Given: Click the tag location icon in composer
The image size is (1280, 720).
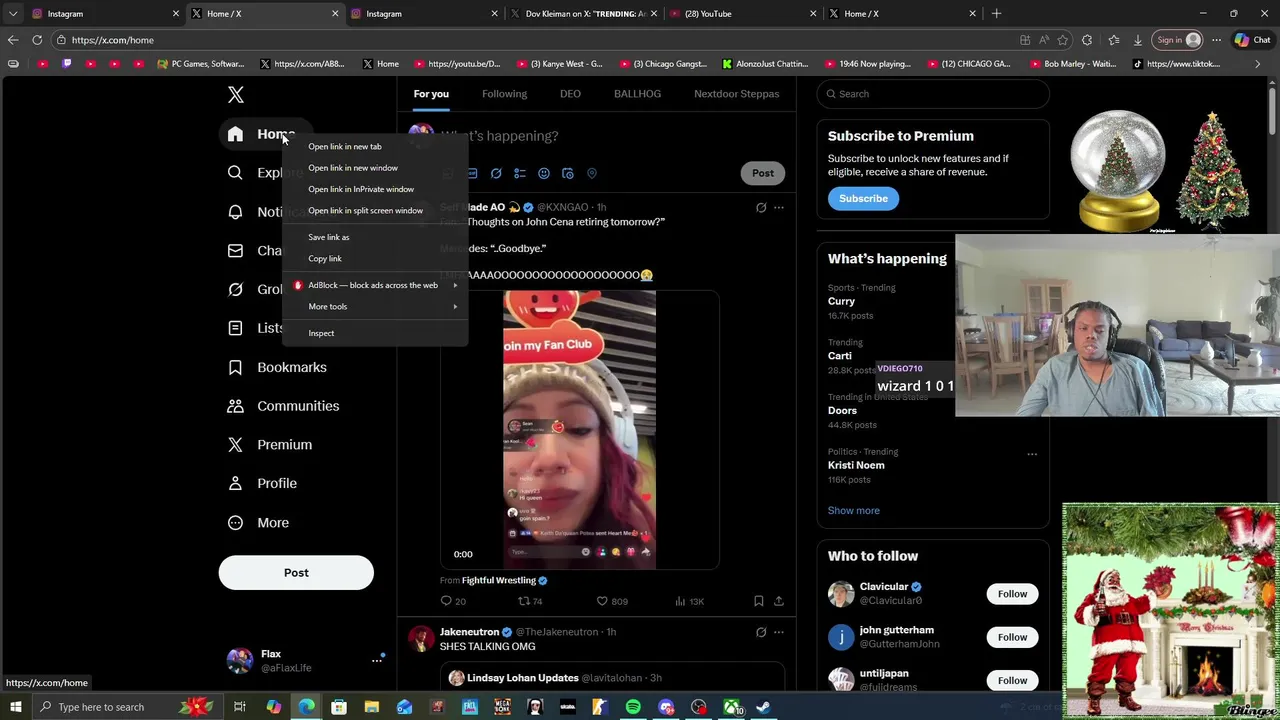Looking at the screenshot, I should pos(592,173).
